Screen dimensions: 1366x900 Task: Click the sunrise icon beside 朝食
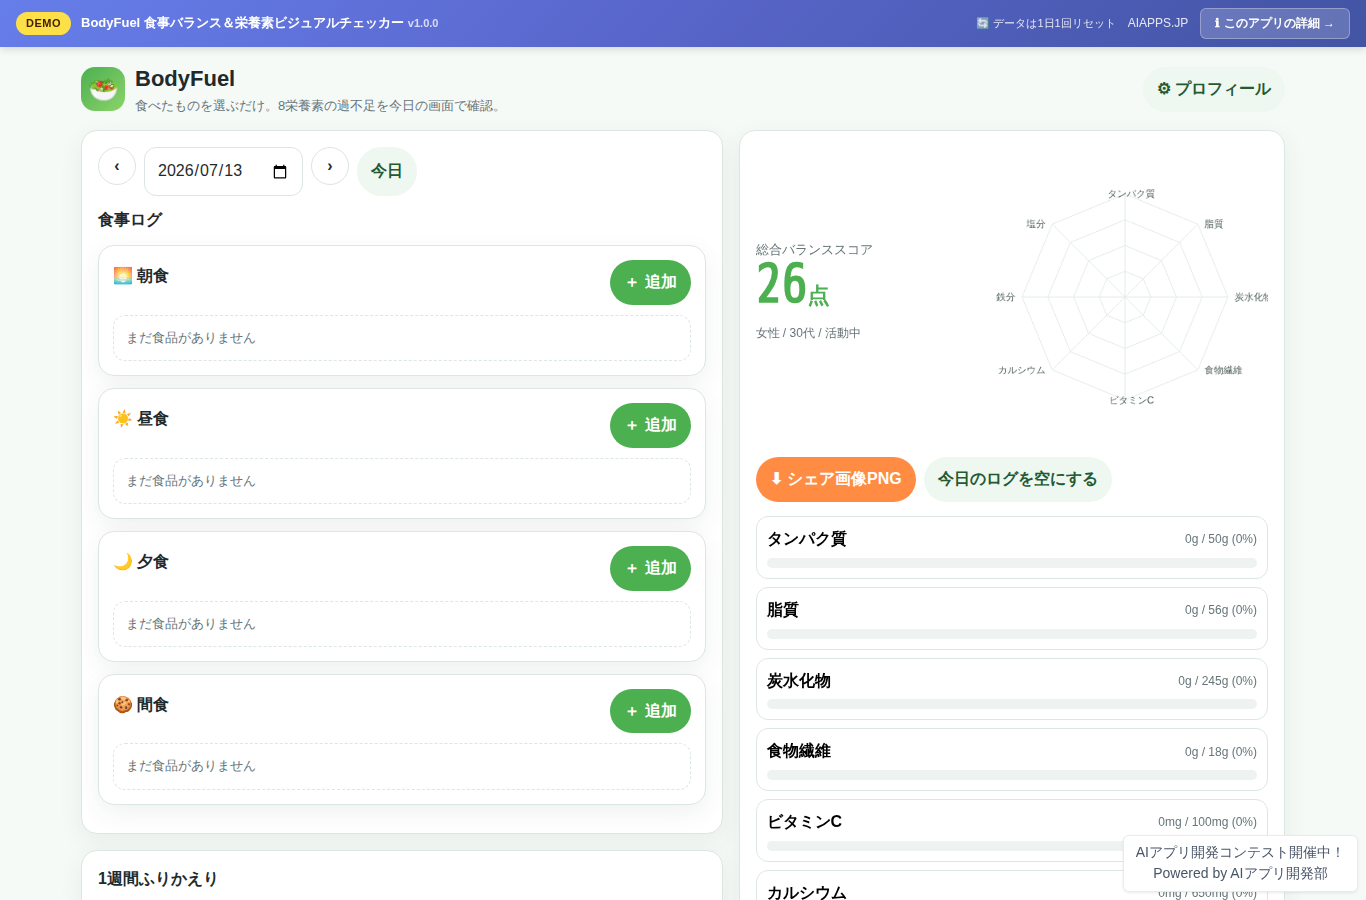click(x=123, y=275)
